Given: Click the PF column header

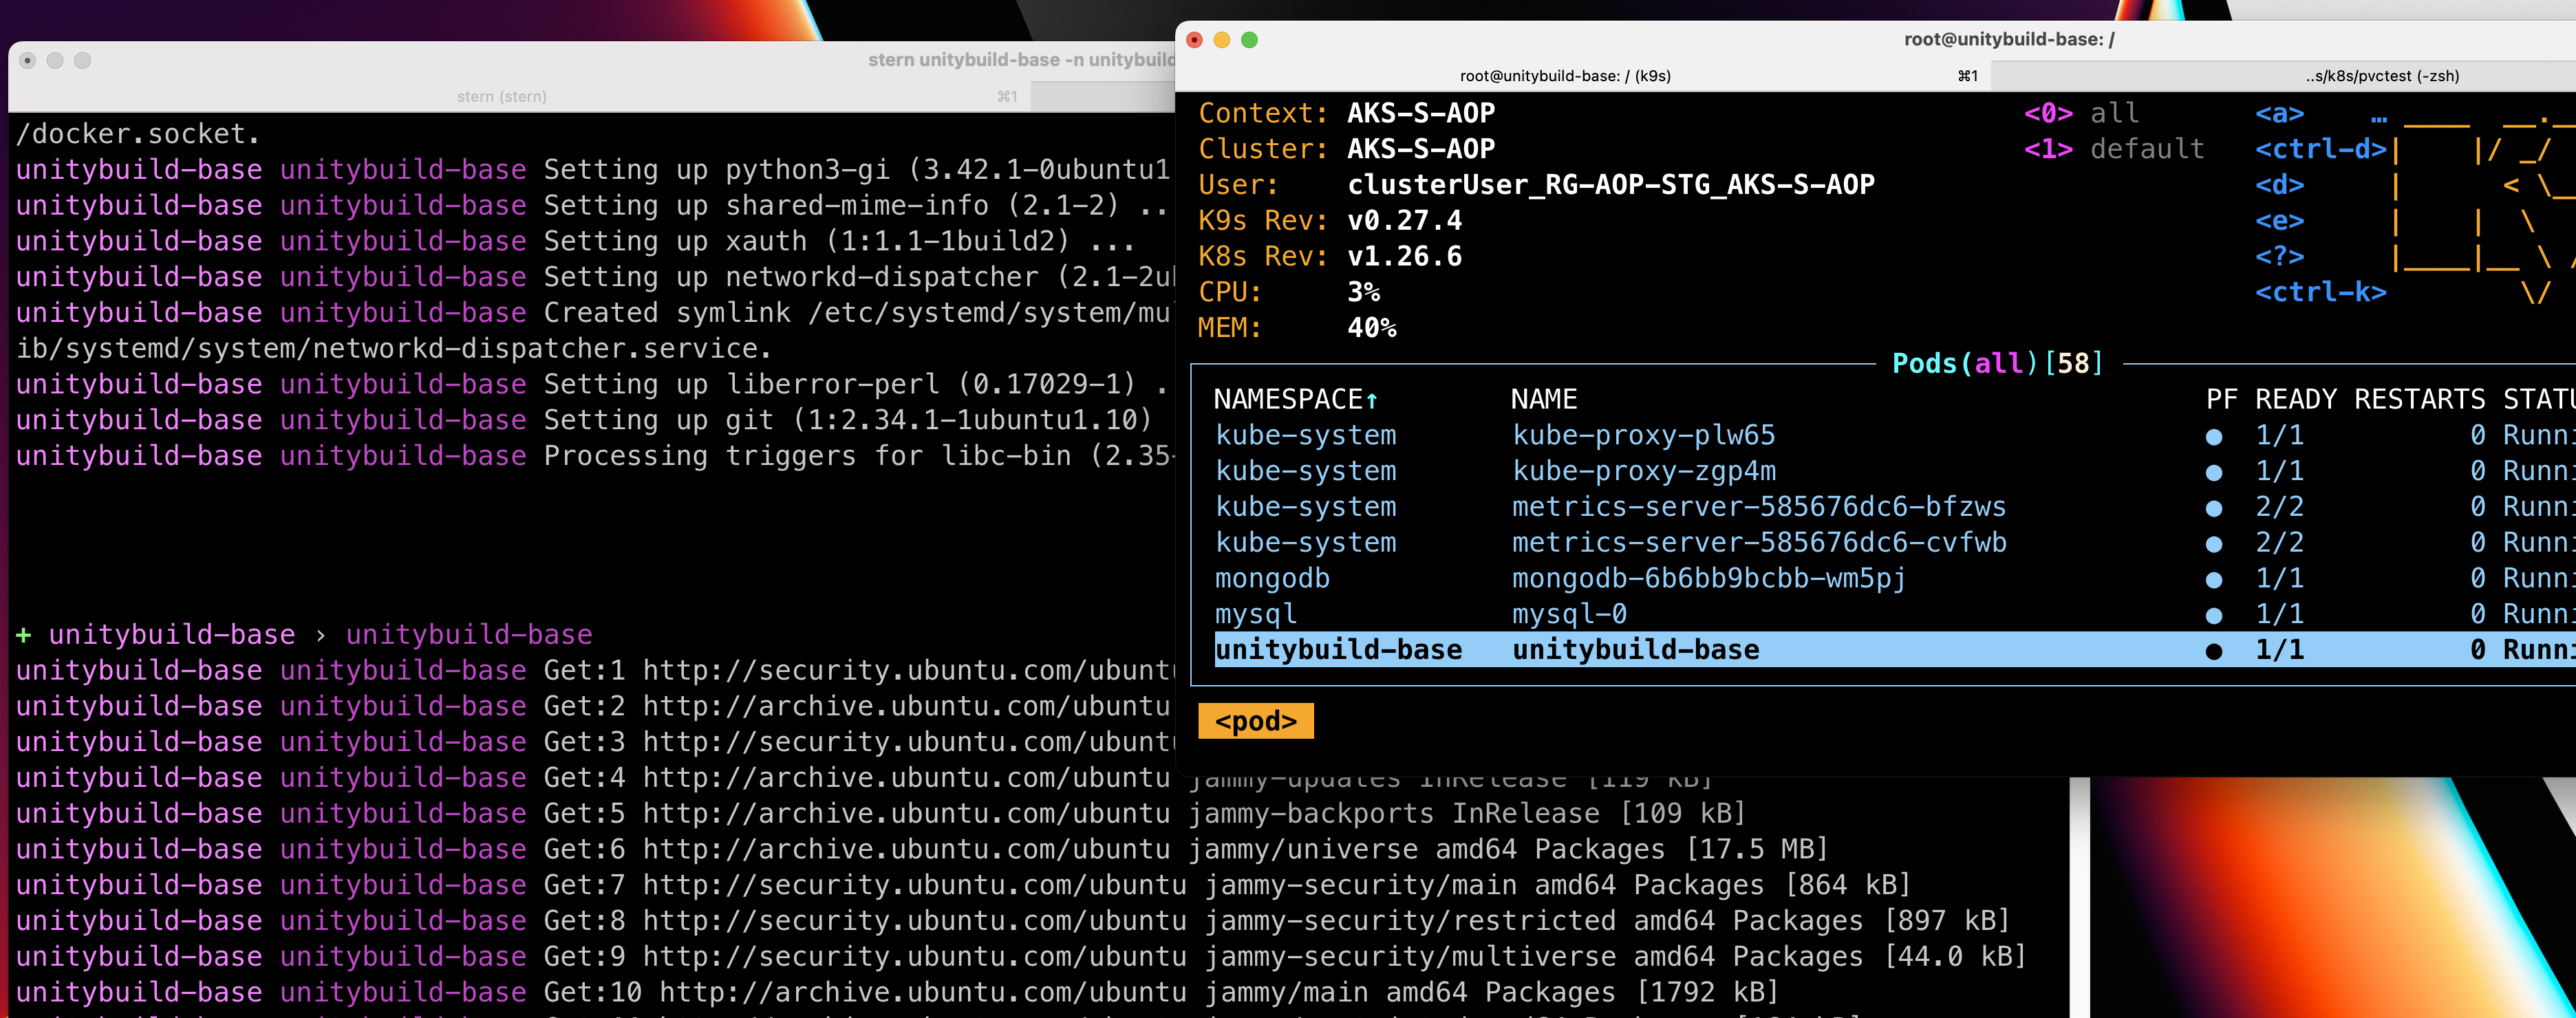Looking at the screenshot, I should coord(2221,400).
